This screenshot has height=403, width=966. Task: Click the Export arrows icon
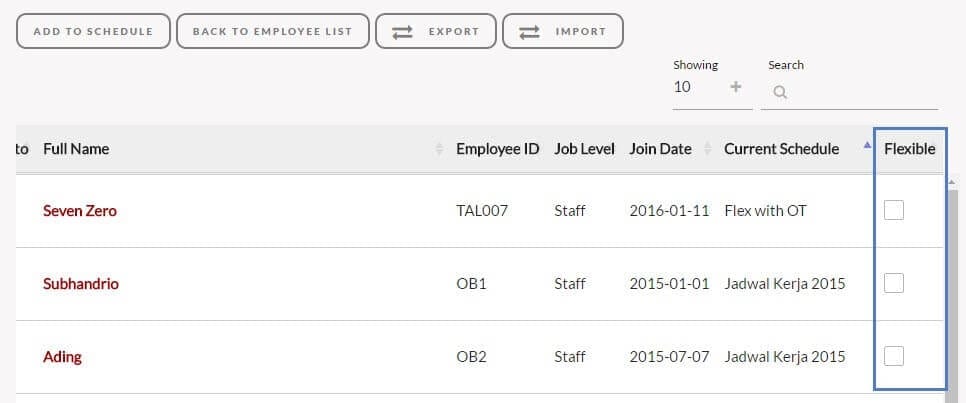[402, 32]
